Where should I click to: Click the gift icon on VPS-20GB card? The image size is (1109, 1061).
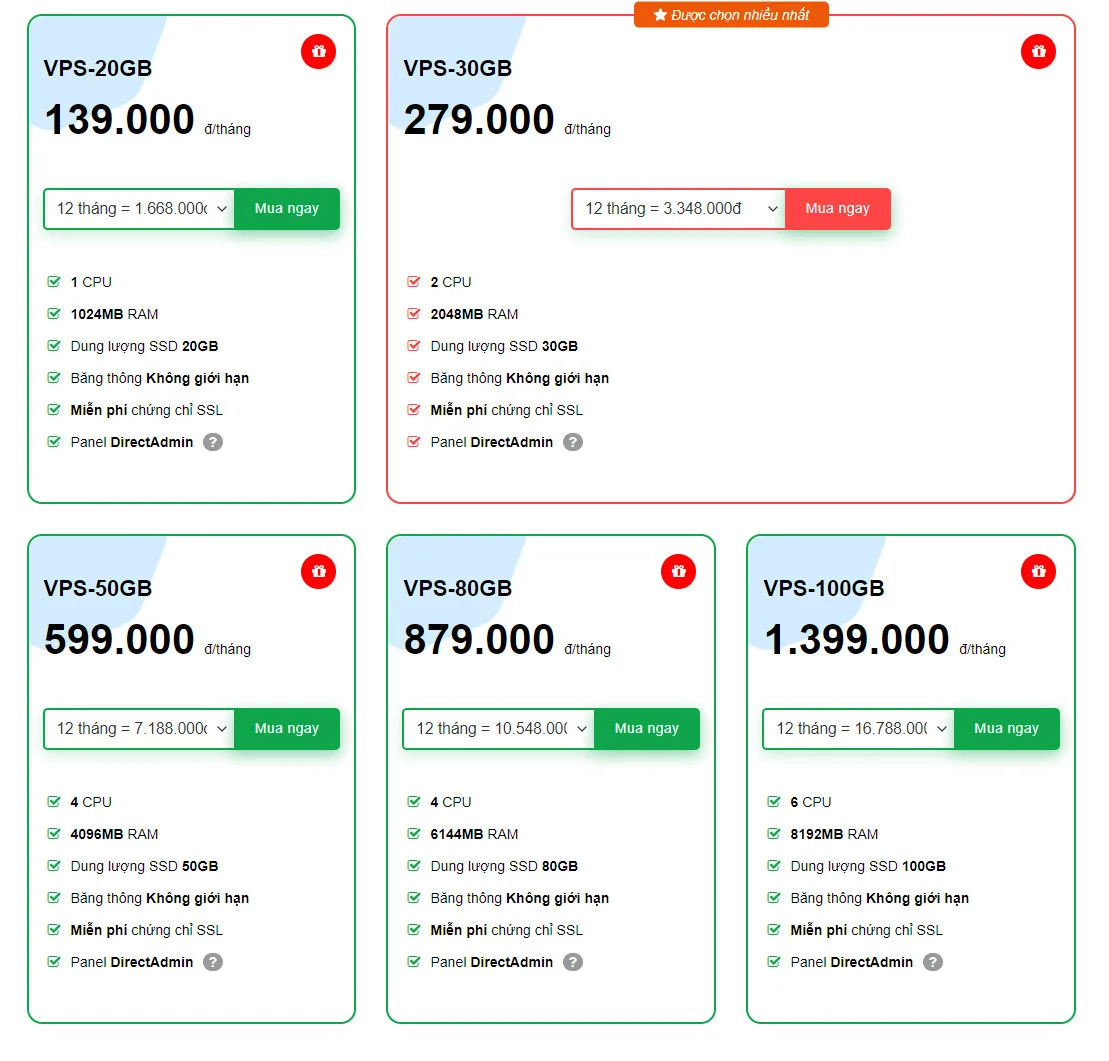318,51
